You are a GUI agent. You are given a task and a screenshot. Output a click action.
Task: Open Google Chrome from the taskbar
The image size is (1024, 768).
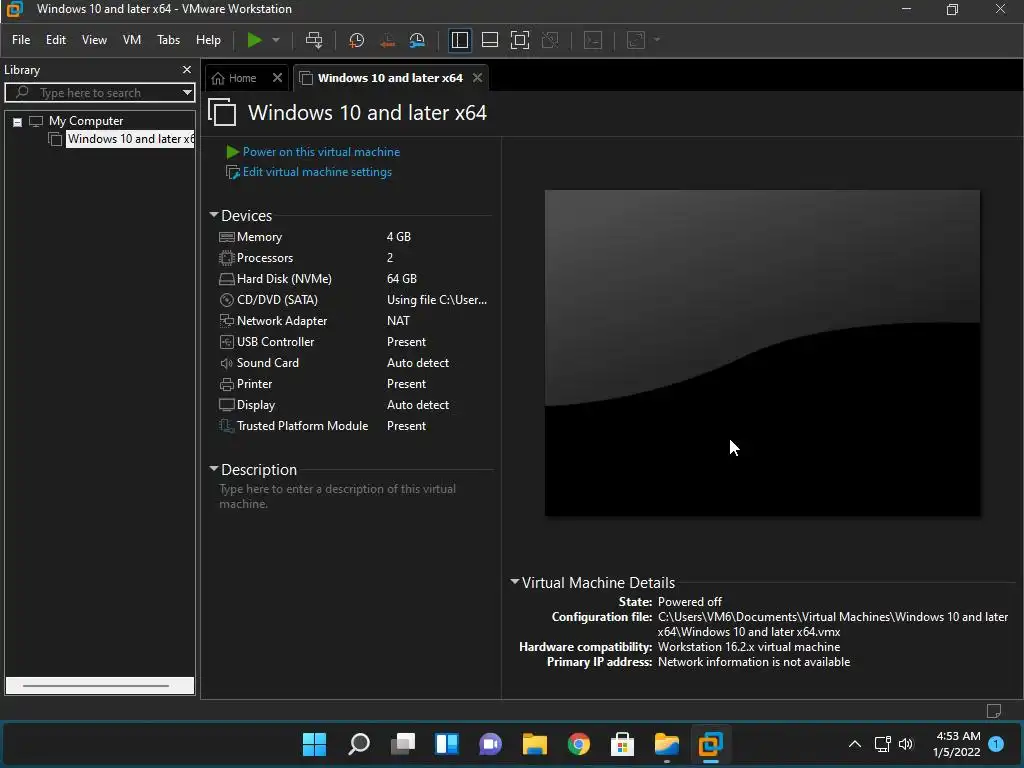(x=579, y=744)
